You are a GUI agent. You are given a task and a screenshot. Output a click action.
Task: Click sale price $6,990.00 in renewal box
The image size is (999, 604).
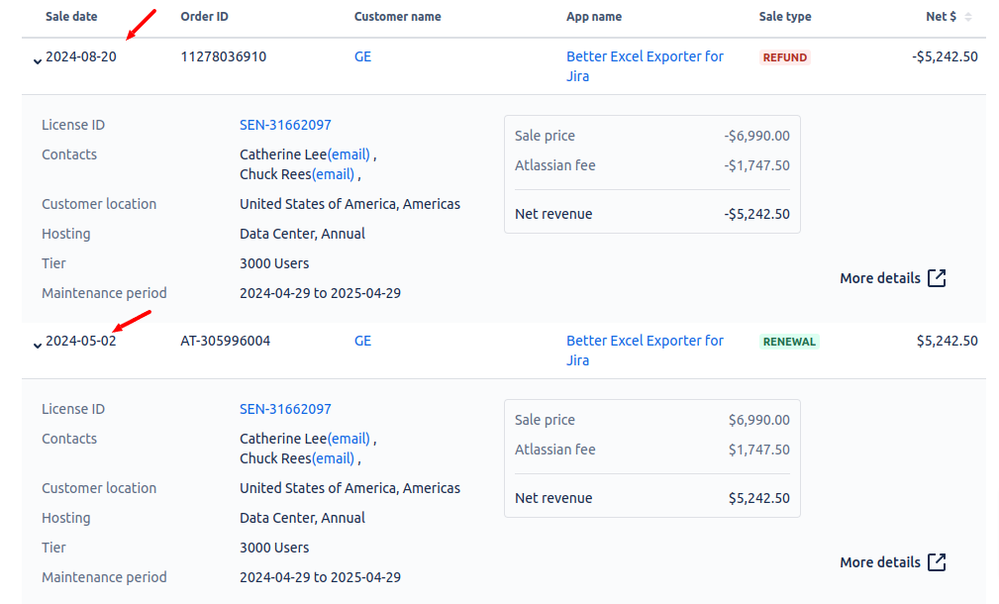759,420
